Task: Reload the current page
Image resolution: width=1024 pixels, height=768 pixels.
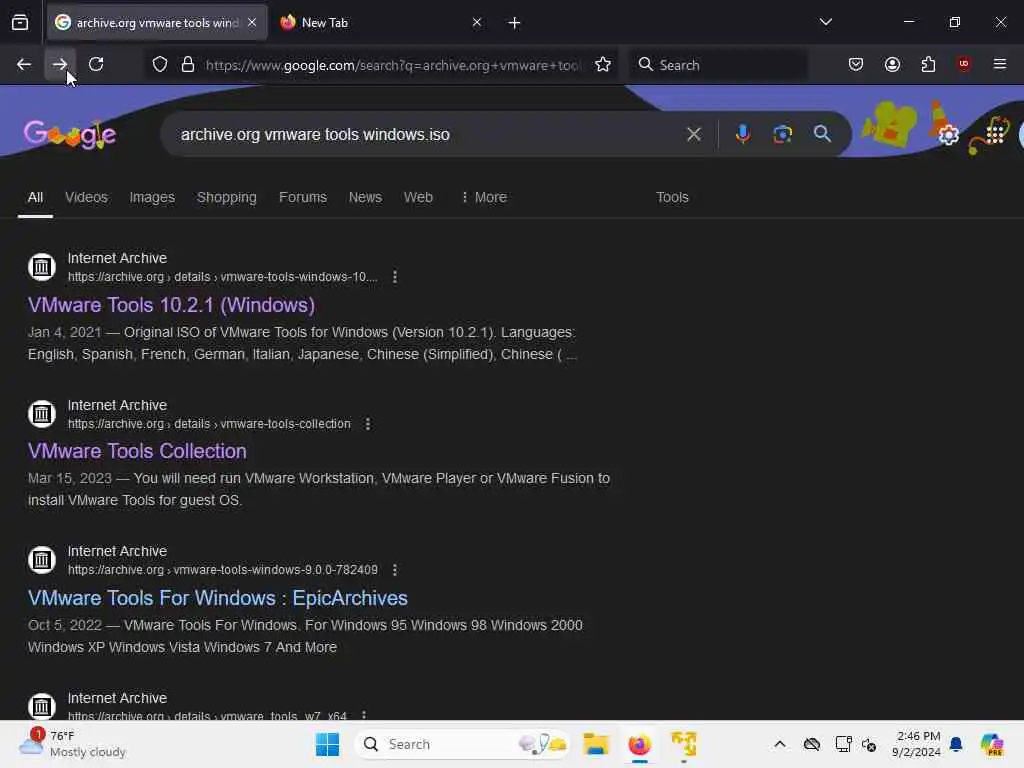Action: [96, 64]
